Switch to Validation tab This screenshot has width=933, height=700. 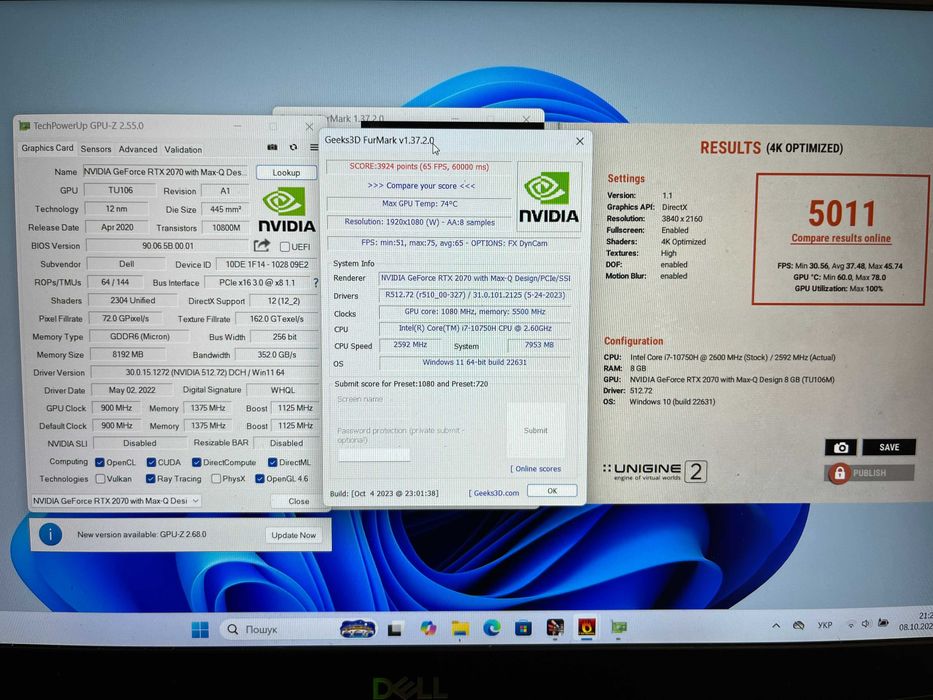click(x=183, y=149)
